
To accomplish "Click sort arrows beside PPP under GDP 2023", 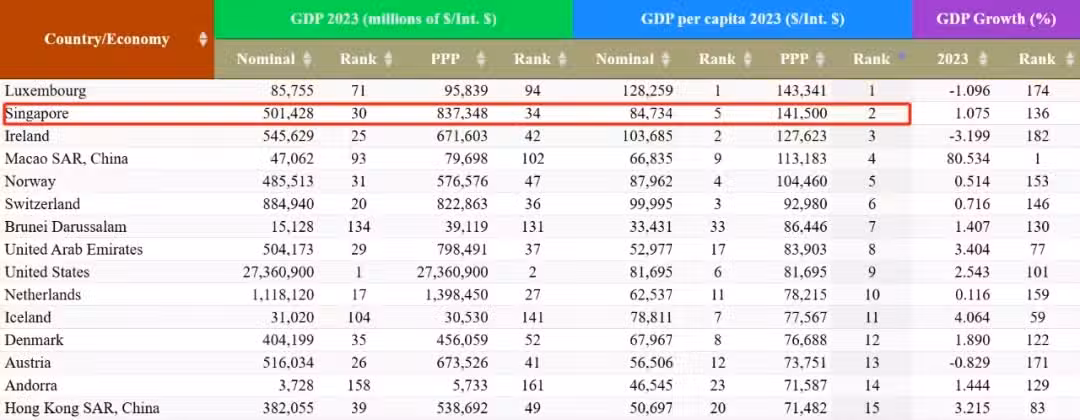I will pyautogui.click(x=481, y=59).
